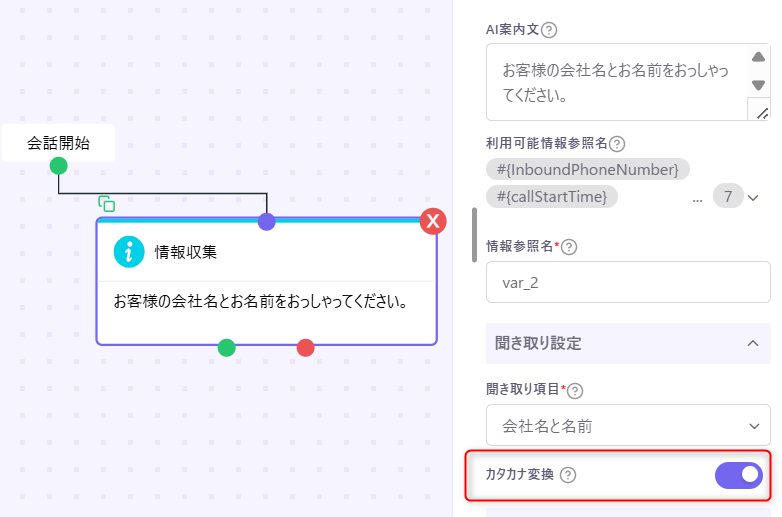Image resolution: width=782 pixels, height=517 pixels.
Task: Click the 情報参照名 input field var_2
Action: coord(628,282)
